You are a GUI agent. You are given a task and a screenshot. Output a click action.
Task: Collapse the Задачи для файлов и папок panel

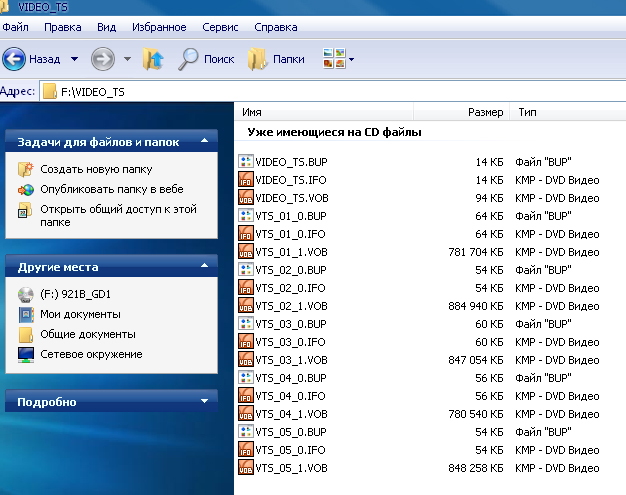[x=204, y=141]
